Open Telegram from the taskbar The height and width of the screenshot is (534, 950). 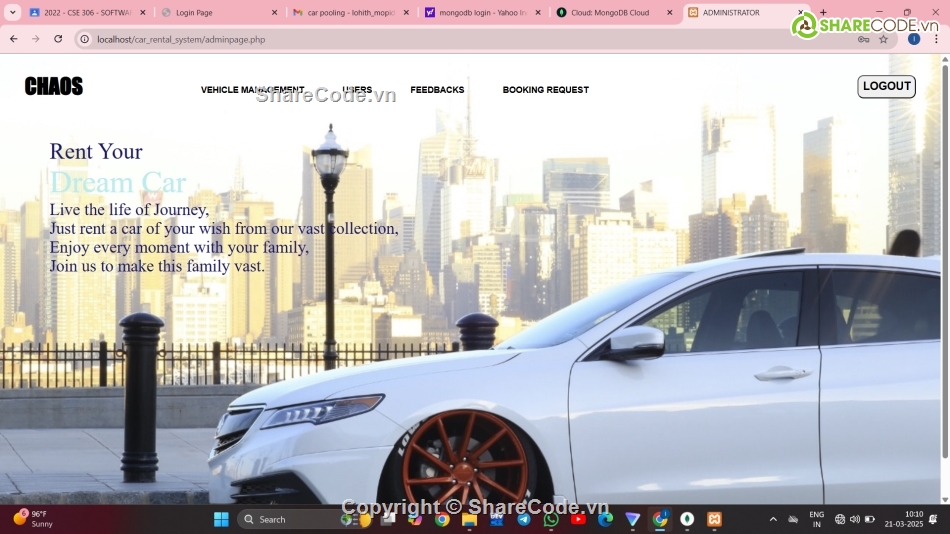(523, 519)
